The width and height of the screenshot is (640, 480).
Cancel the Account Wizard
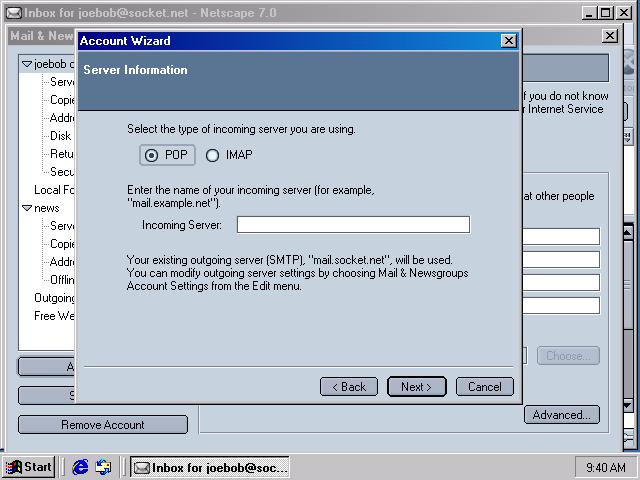484,387
